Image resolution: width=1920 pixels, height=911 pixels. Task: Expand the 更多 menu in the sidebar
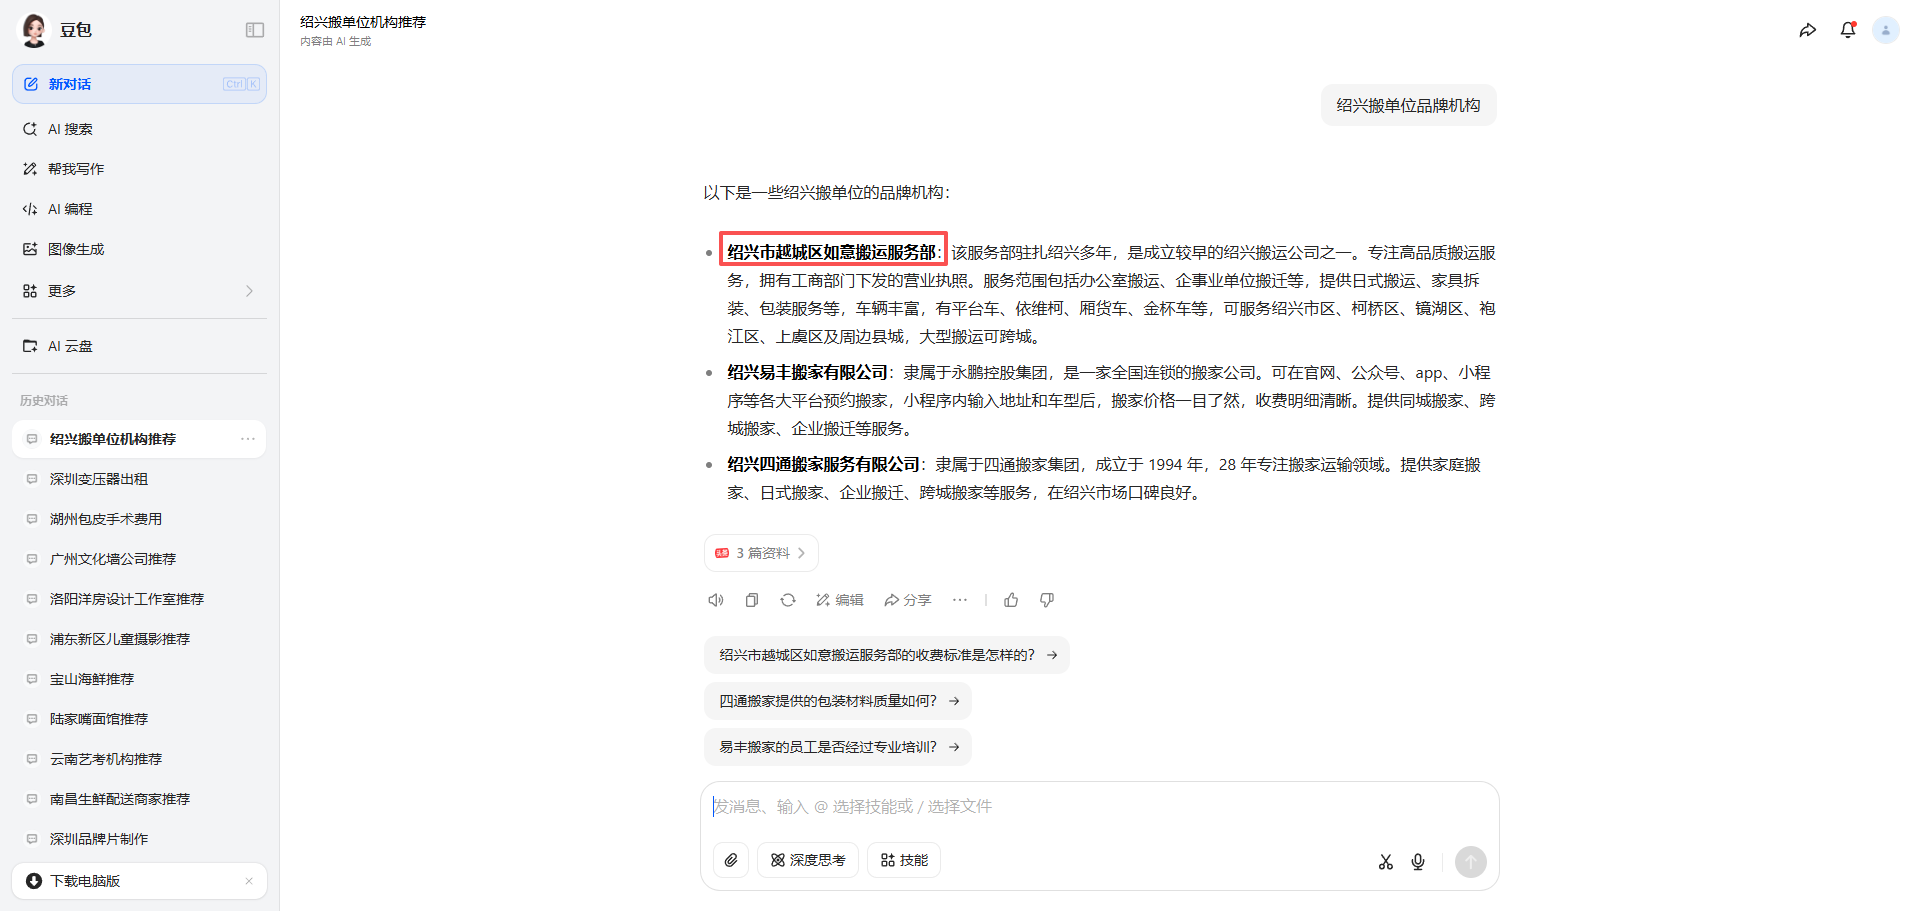[139, 291]
